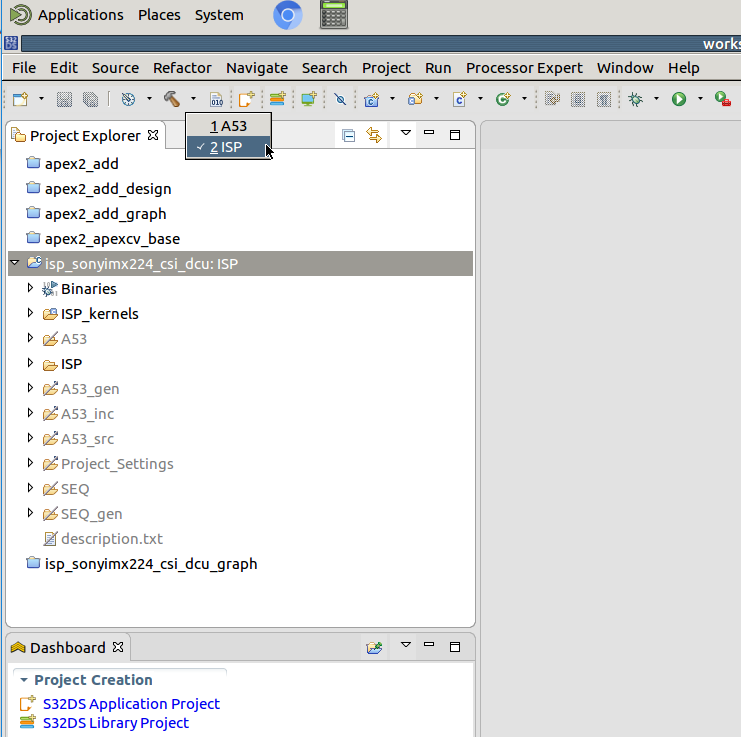Open the Run dropdown arrow
This screenshot has height=737, width=741.
[x=700, y=99]
